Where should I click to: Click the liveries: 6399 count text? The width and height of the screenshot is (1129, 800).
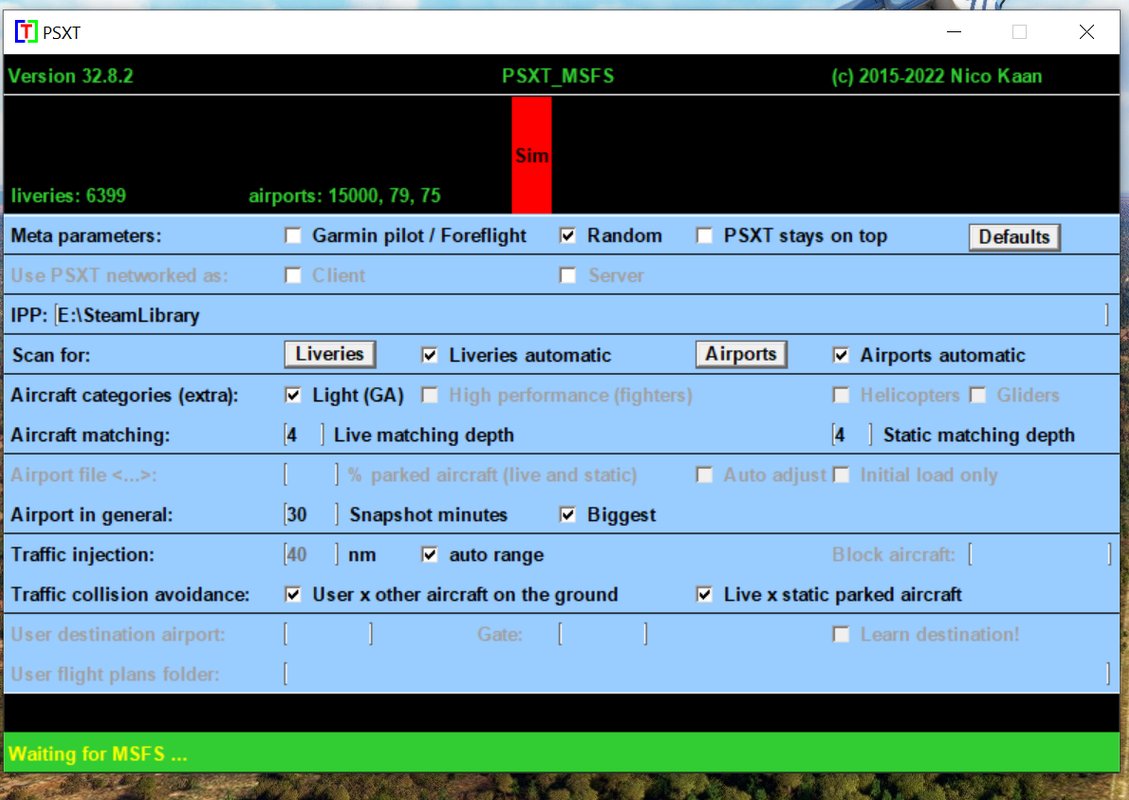coord(68,196)
